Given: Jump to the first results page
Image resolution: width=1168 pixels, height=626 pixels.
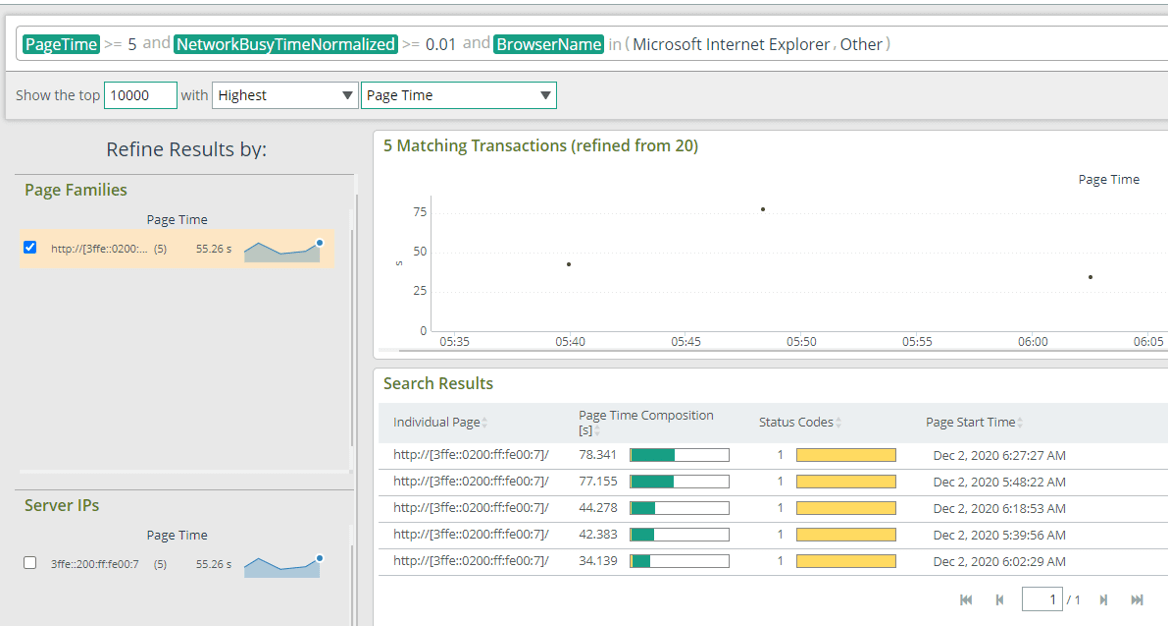Looking at the screenshot, I should 965,599.
